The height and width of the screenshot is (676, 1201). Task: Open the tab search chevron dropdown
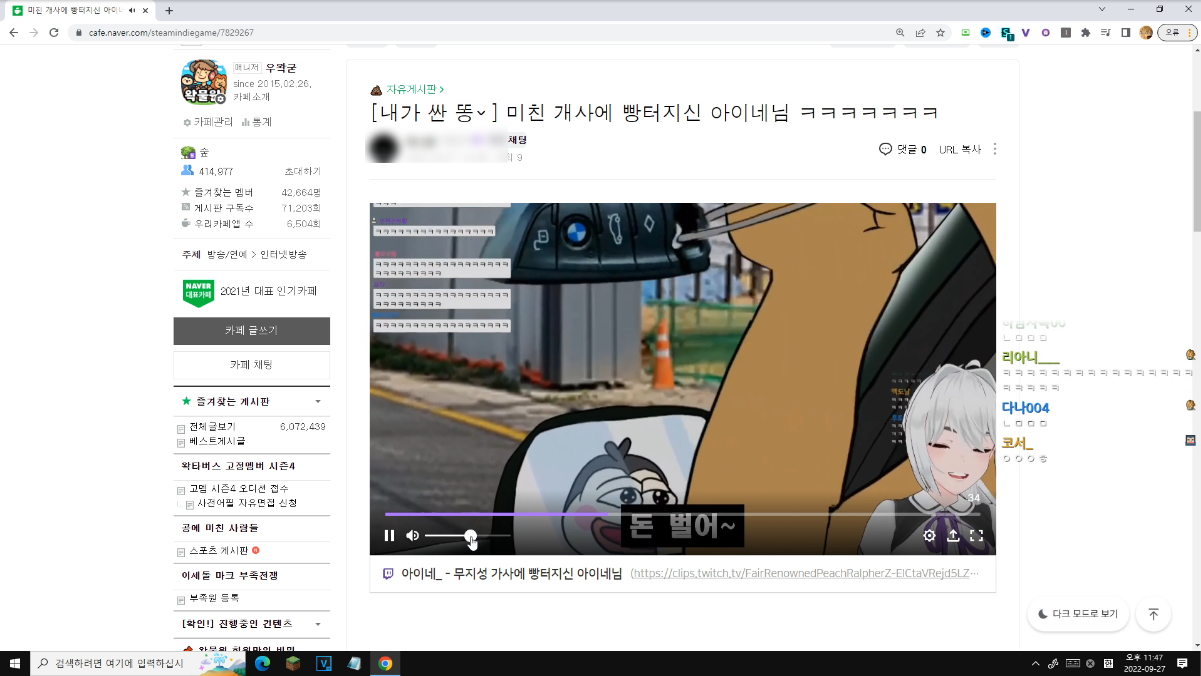(x=1102, y=8)
